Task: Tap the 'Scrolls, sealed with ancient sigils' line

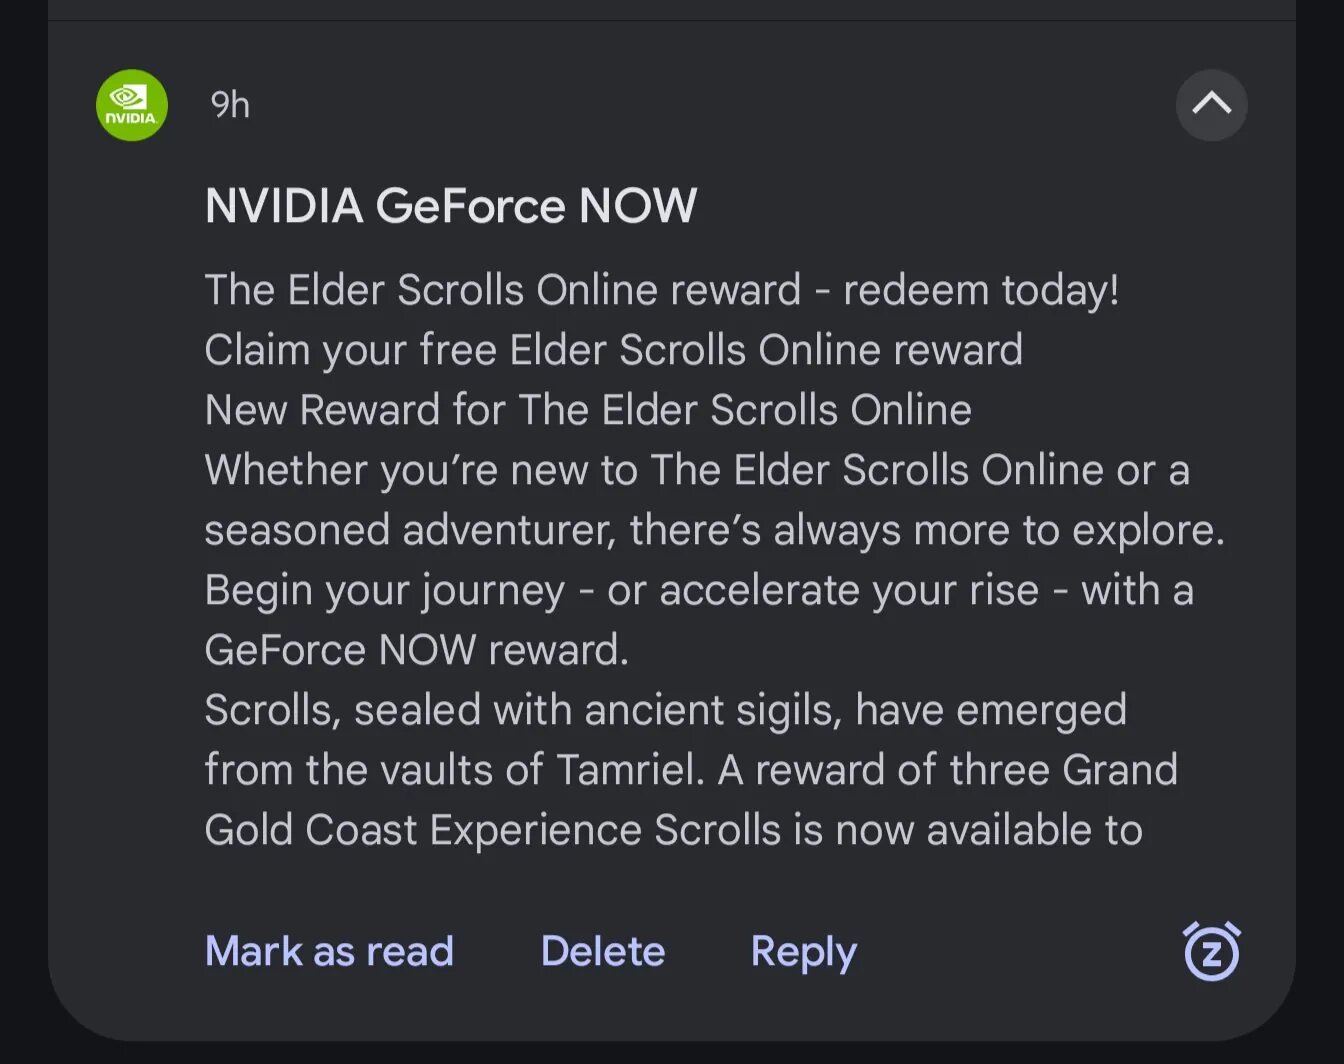Action: coord(665,710)
